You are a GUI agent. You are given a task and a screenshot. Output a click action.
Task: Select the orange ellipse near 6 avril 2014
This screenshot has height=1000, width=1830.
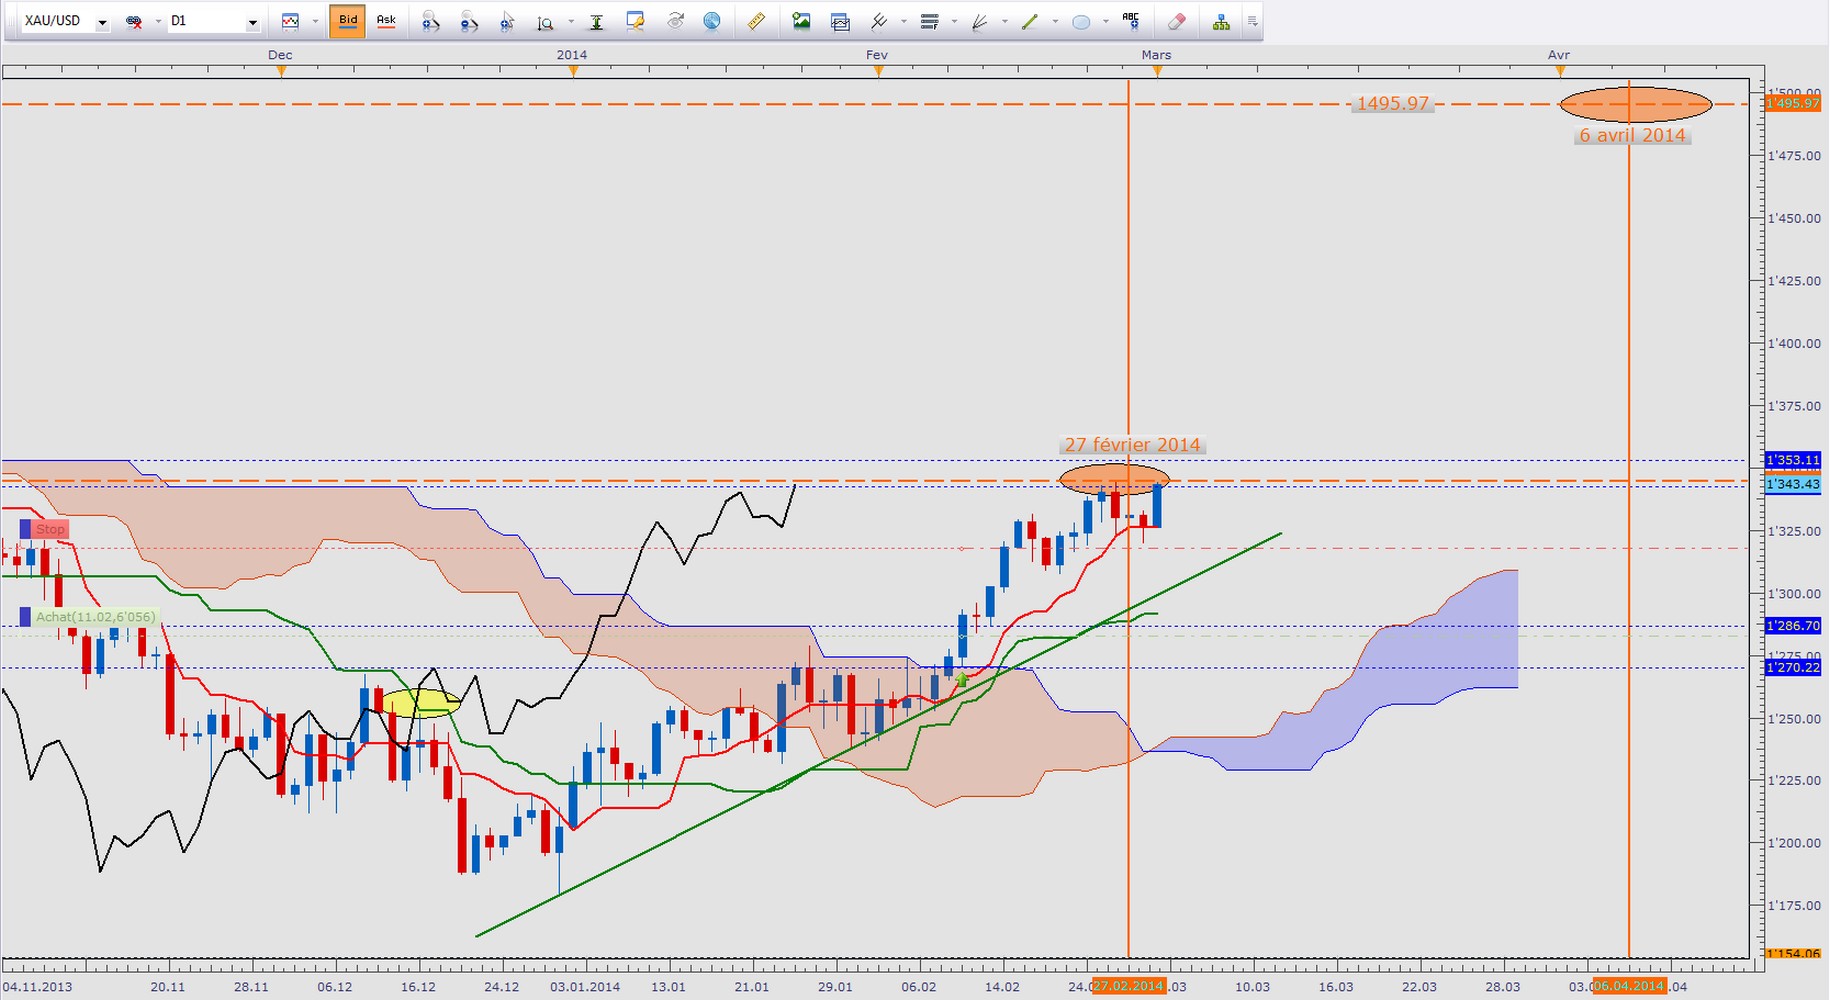click(x=1636, y=104)
